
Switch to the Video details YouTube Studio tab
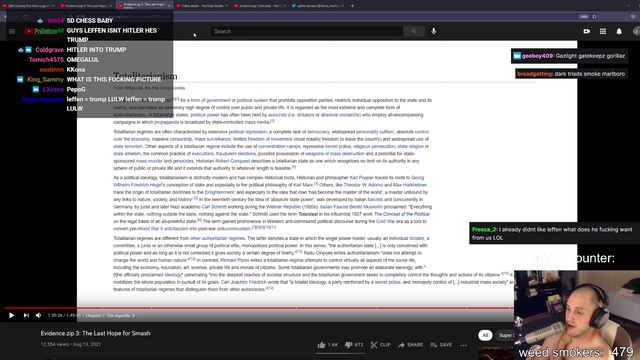pos(202,6)
